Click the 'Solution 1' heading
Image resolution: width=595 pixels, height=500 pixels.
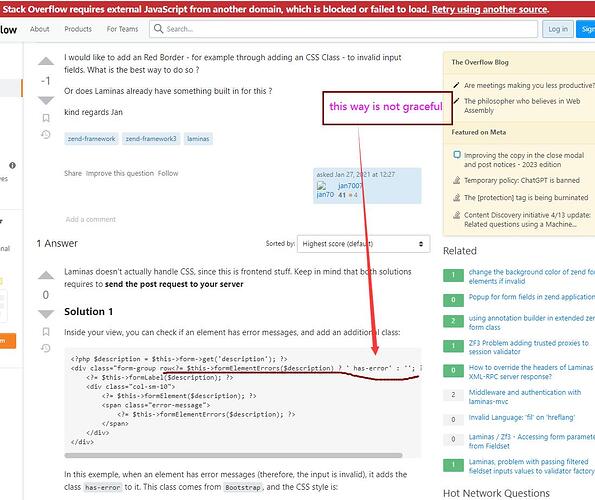88,312
